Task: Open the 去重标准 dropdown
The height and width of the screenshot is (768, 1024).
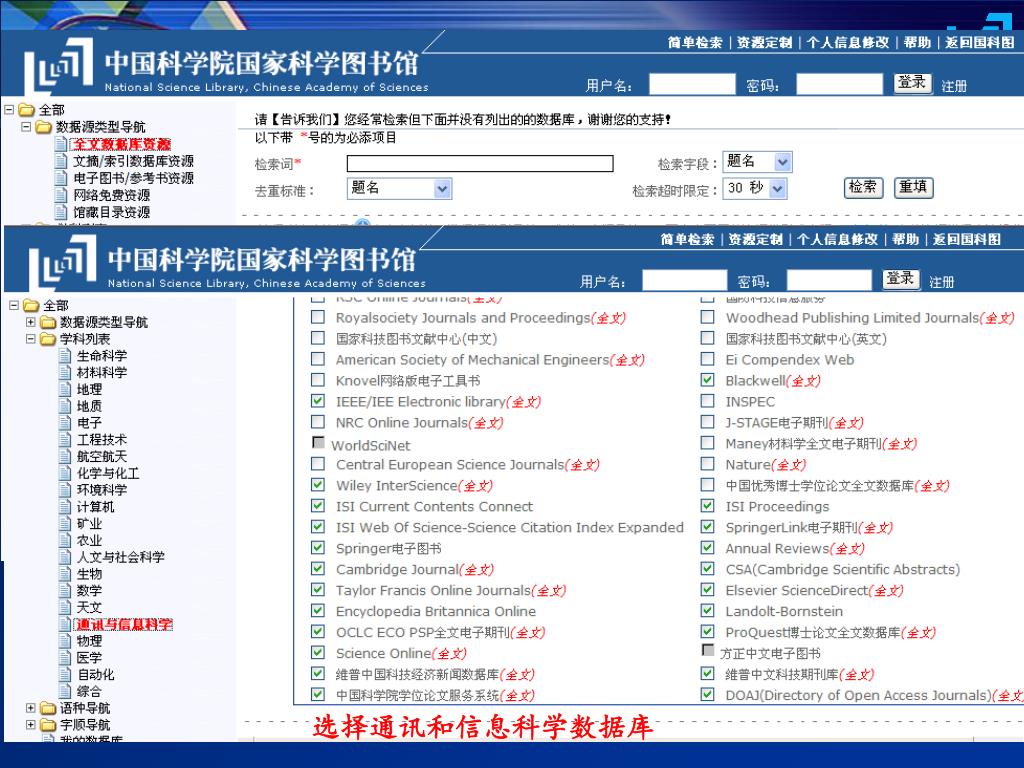Action: [x=399, y=188]
